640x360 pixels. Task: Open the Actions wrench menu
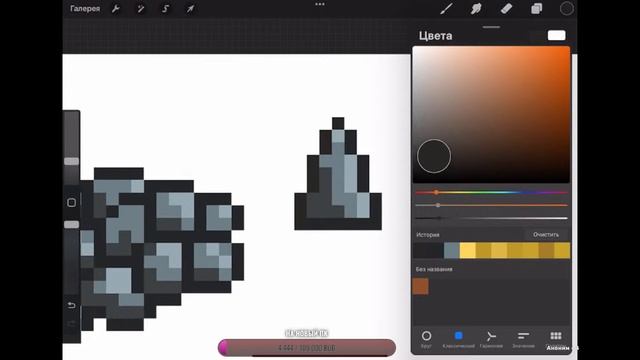point(116,9)
